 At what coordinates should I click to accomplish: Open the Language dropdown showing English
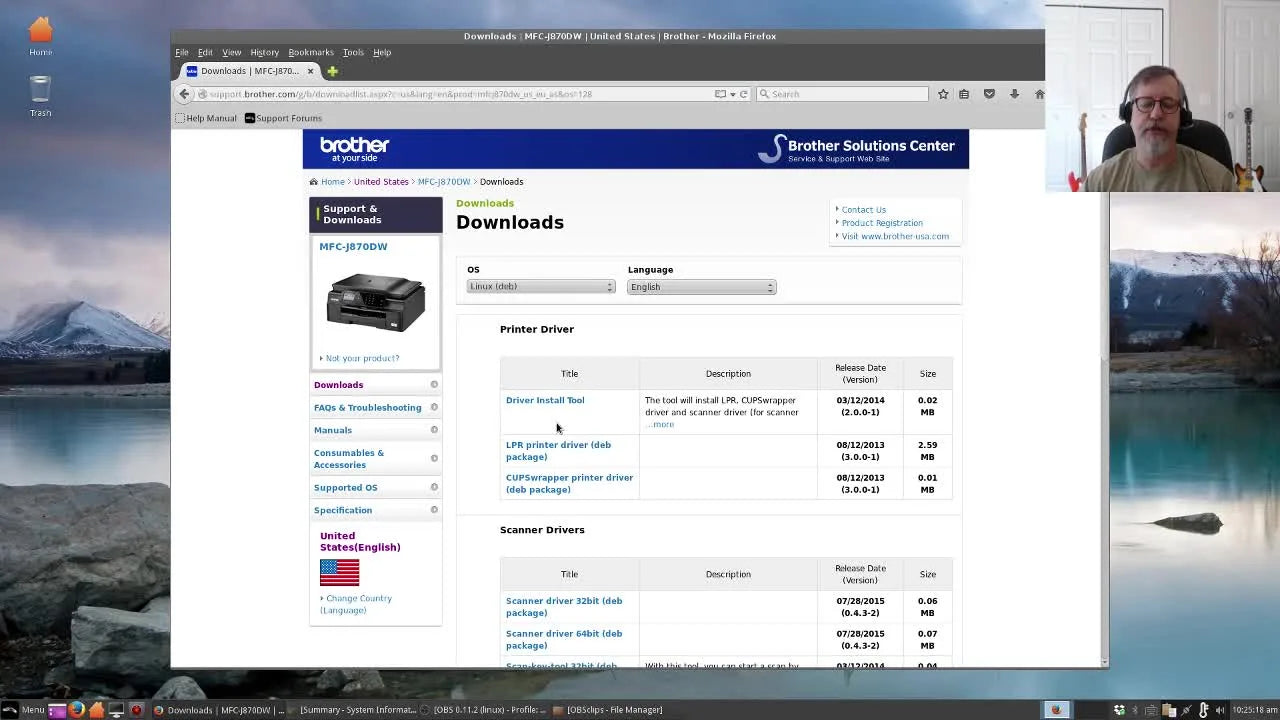[700, 287]
